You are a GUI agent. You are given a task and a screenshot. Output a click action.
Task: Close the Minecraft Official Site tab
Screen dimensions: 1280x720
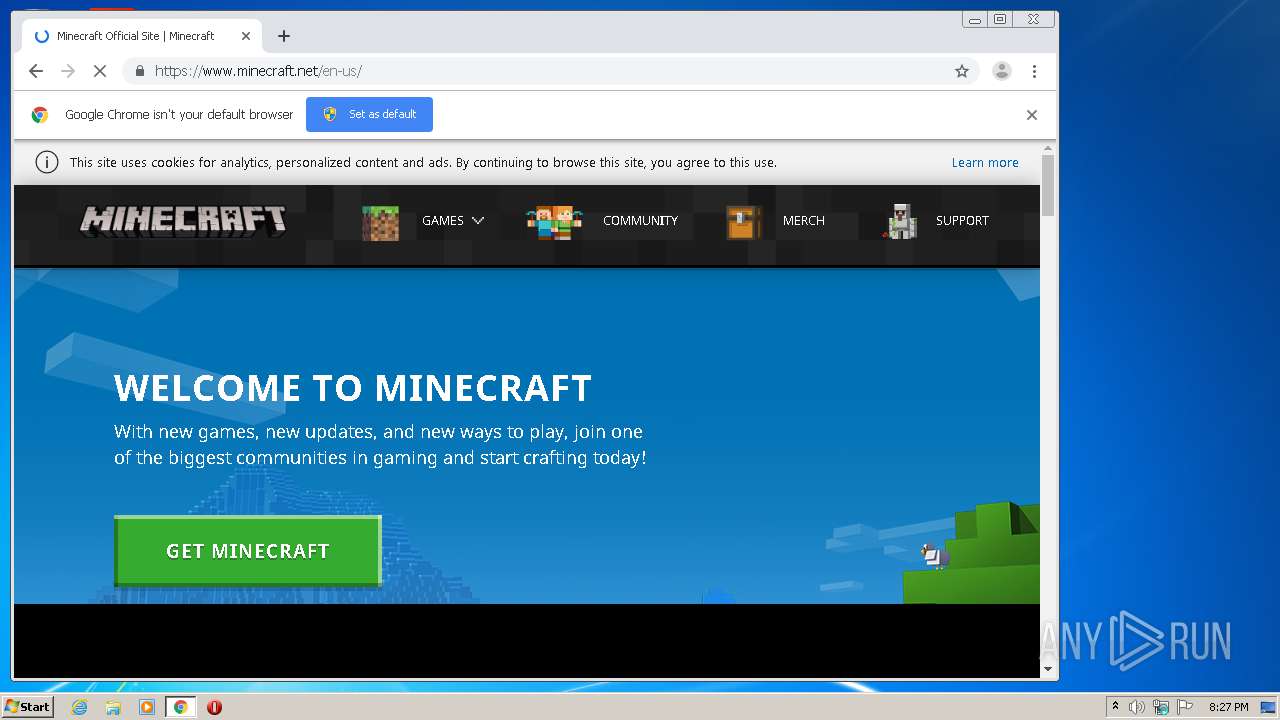click(x=246, y=36)
